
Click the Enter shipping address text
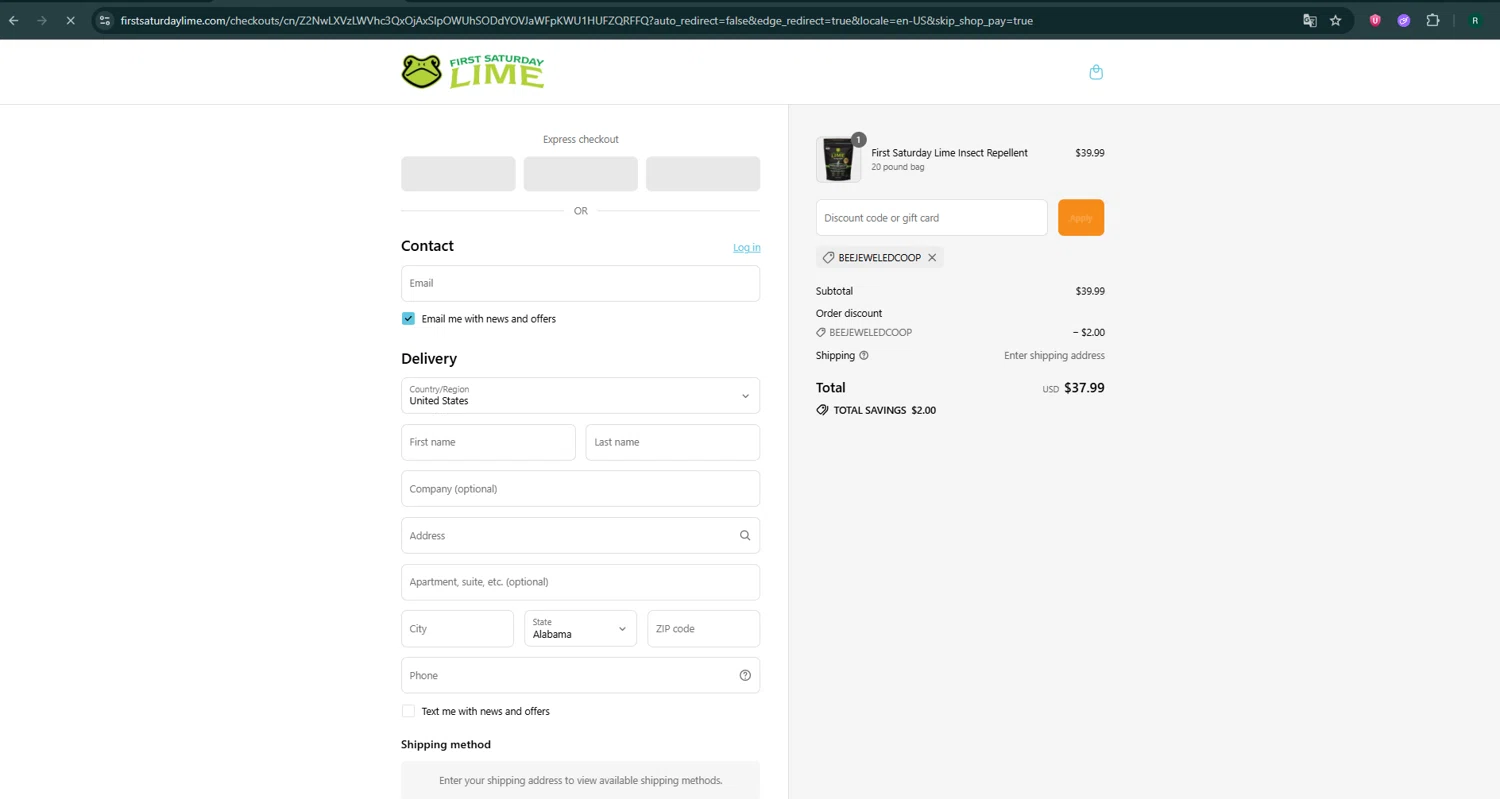click(1054, 356)
